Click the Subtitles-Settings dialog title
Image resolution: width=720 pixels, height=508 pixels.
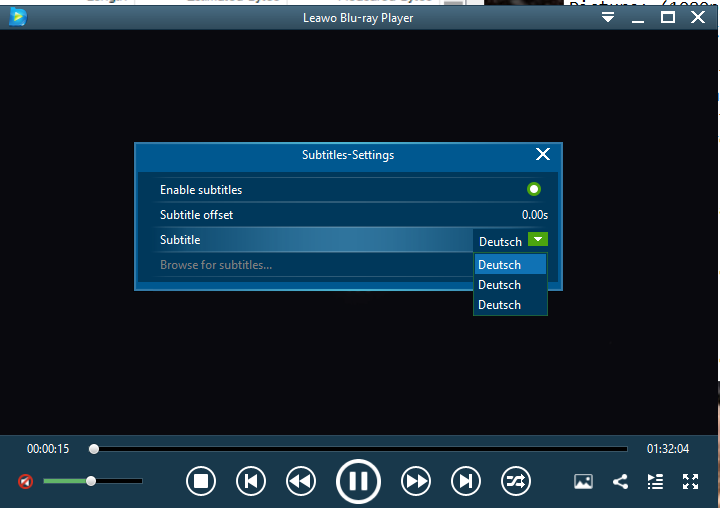pyautogui.click(x=348, y=155)
